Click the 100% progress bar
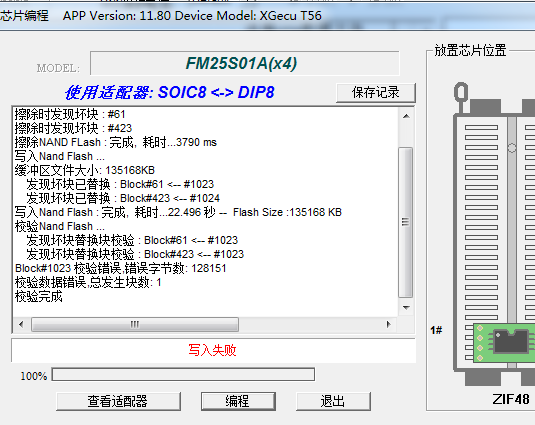Image resolution: width=535 pixels, height=425 pixels. (x=183, y=375)
